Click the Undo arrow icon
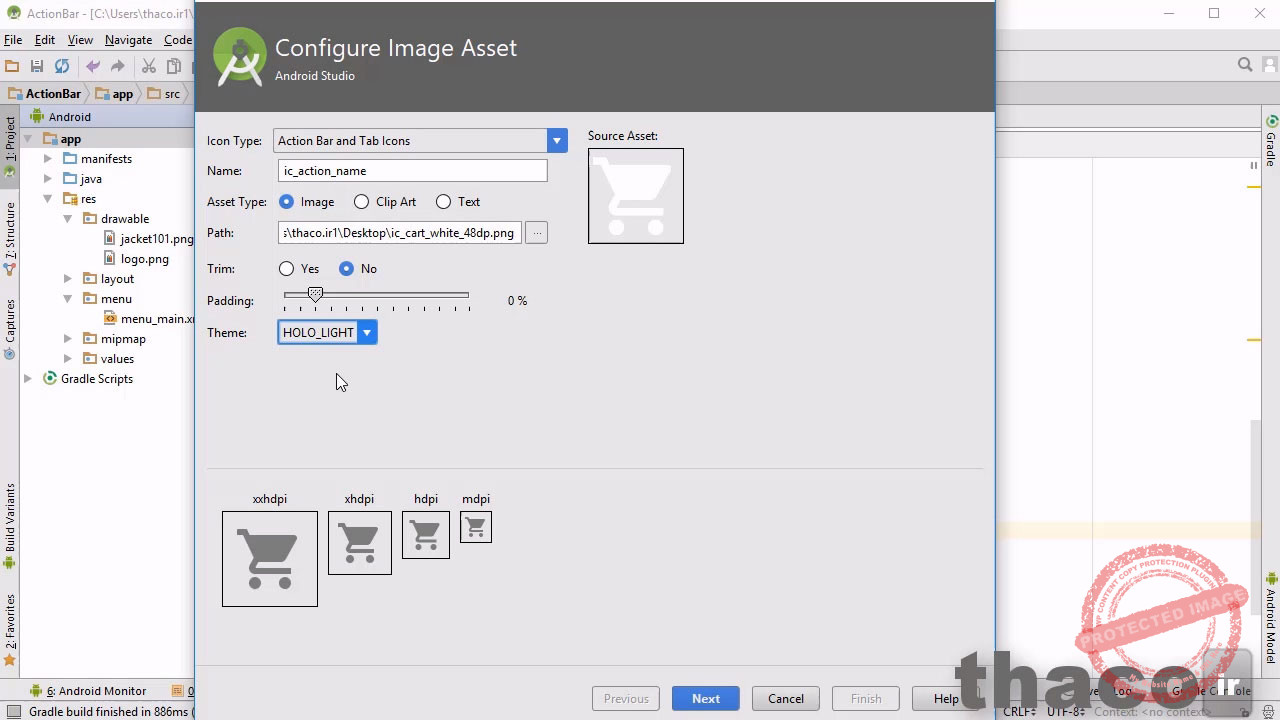 point(93,66)
